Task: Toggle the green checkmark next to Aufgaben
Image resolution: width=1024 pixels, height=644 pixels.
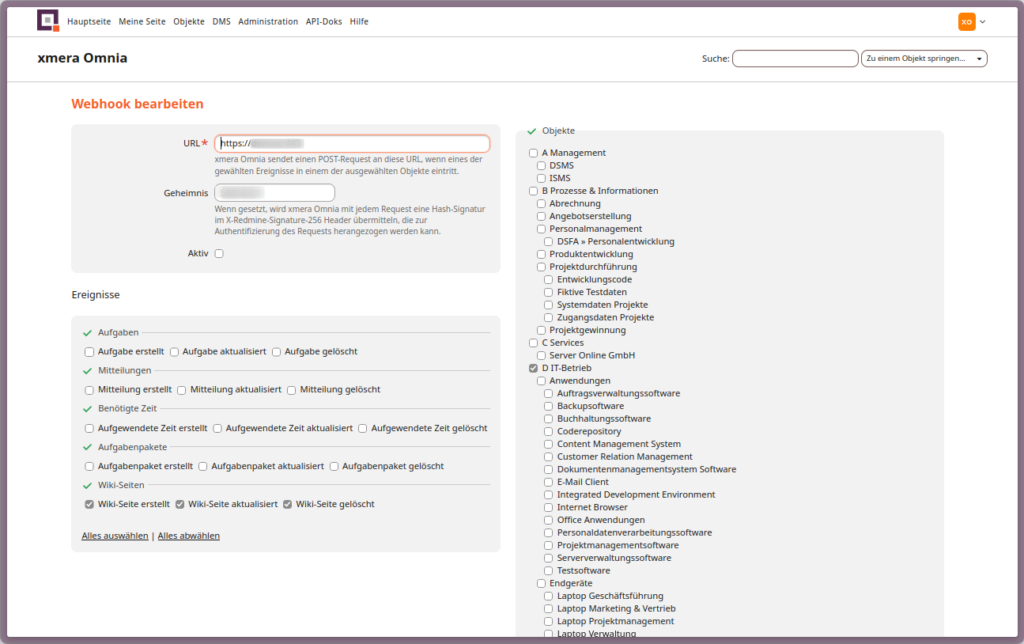Action: (88, 333)
